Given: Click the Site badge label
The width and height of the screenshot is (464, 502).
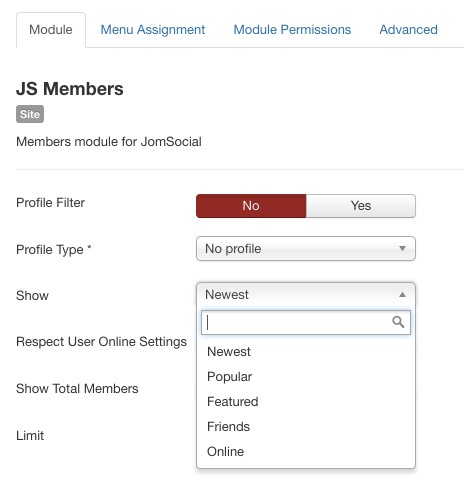Looking at the screenshot, I should pos(30,114).
